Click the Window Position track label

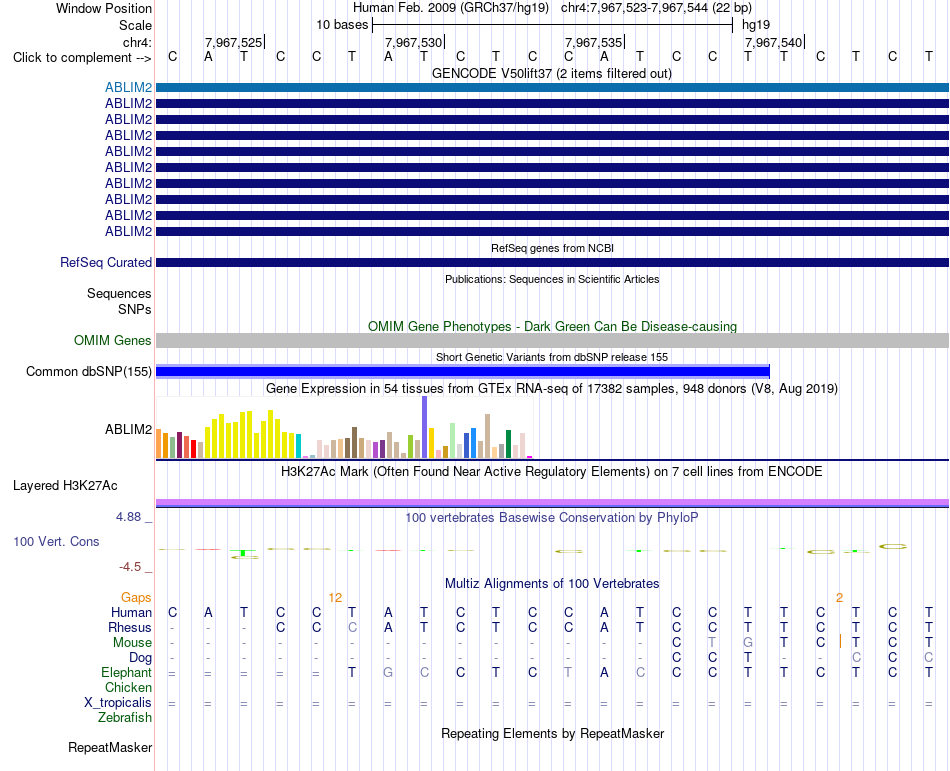[x=104, y=8]
